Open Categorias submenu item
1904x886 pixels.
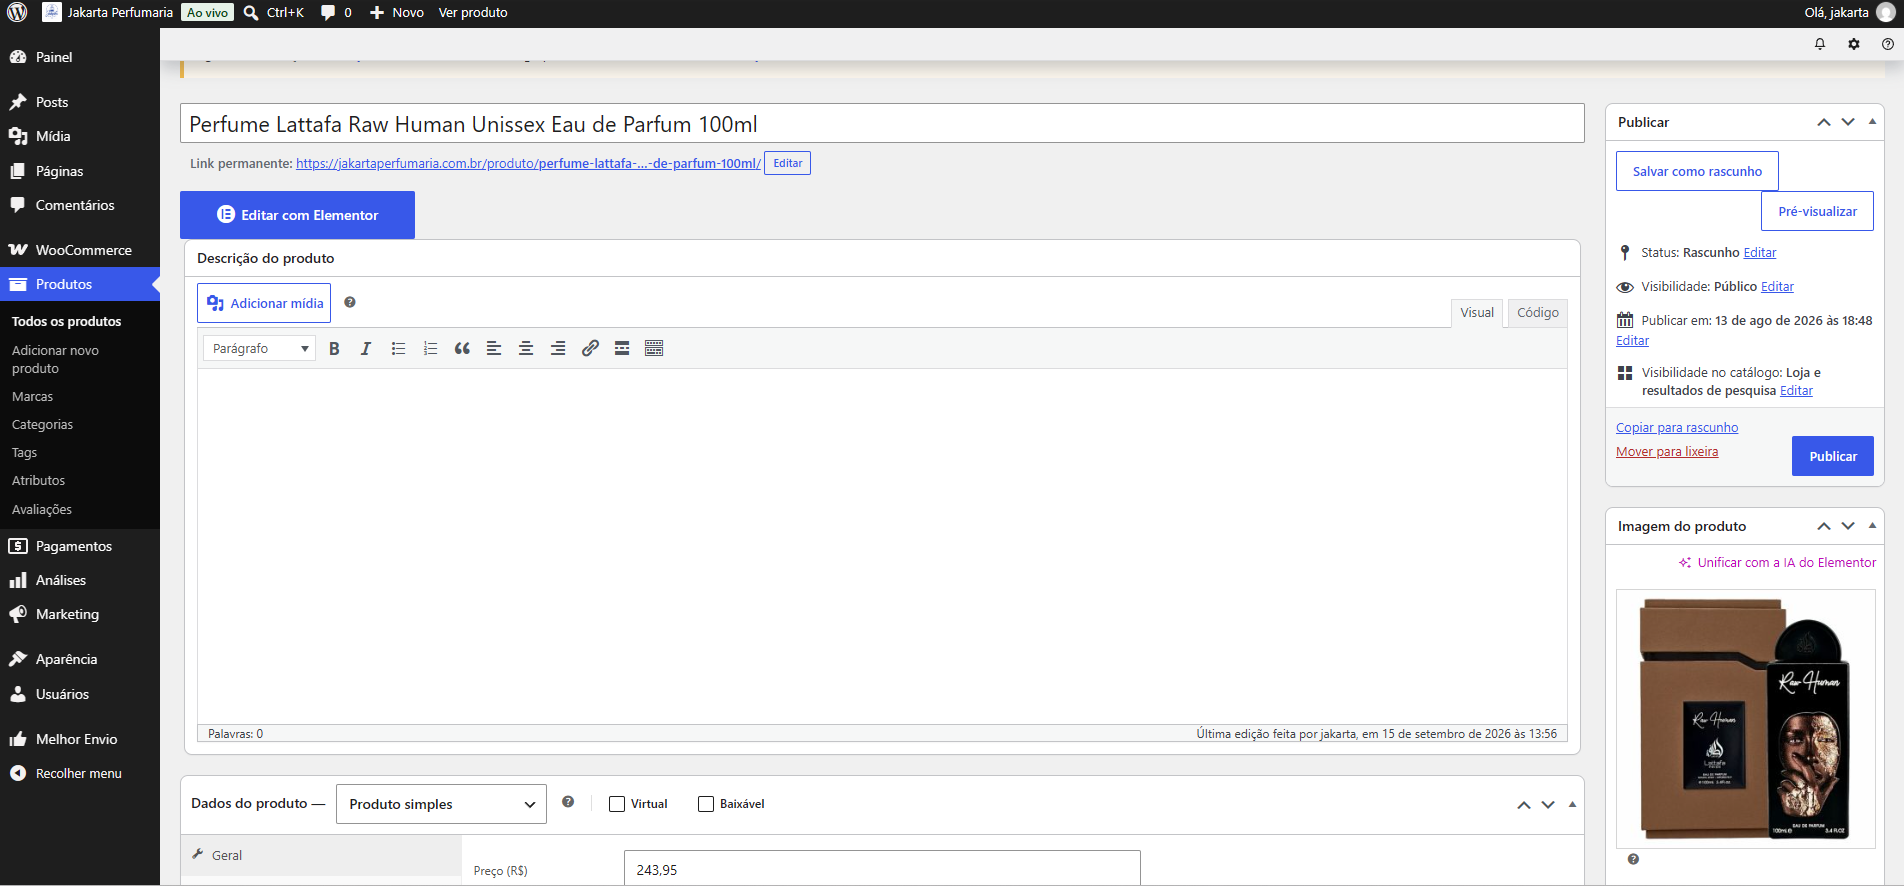42,425
